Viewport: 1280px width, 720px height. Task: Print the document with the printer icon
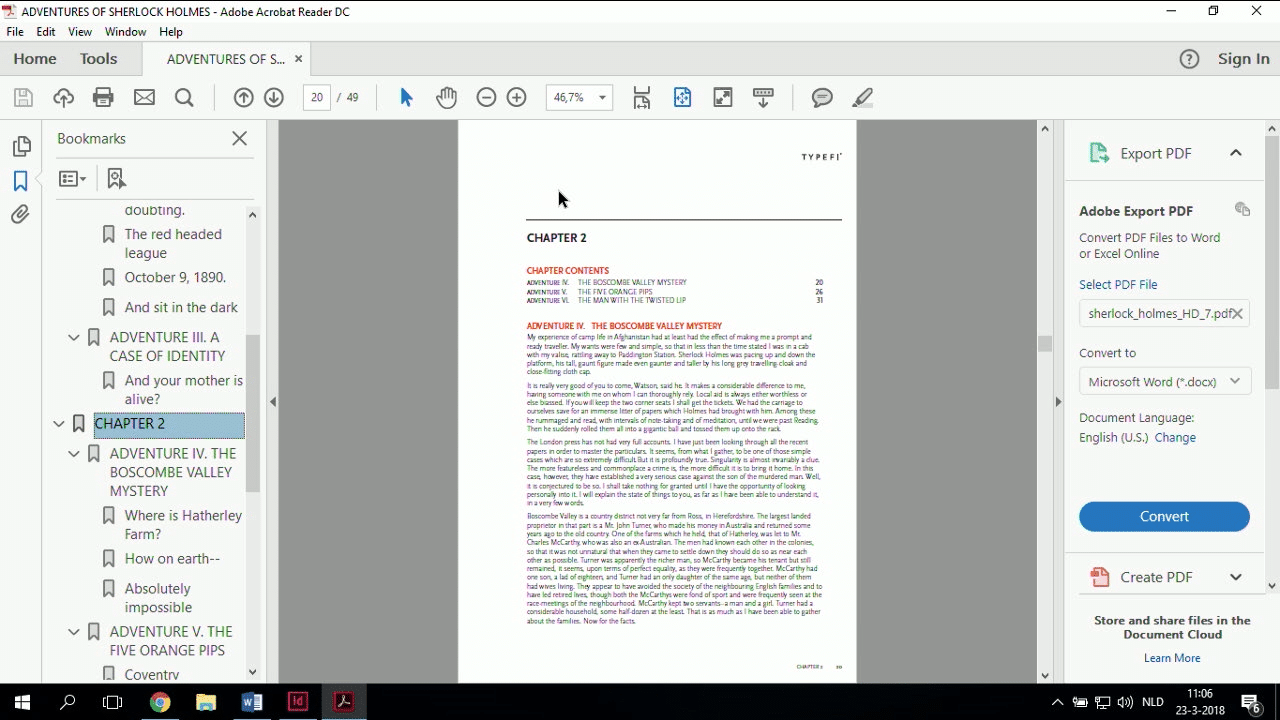point(103,97)
